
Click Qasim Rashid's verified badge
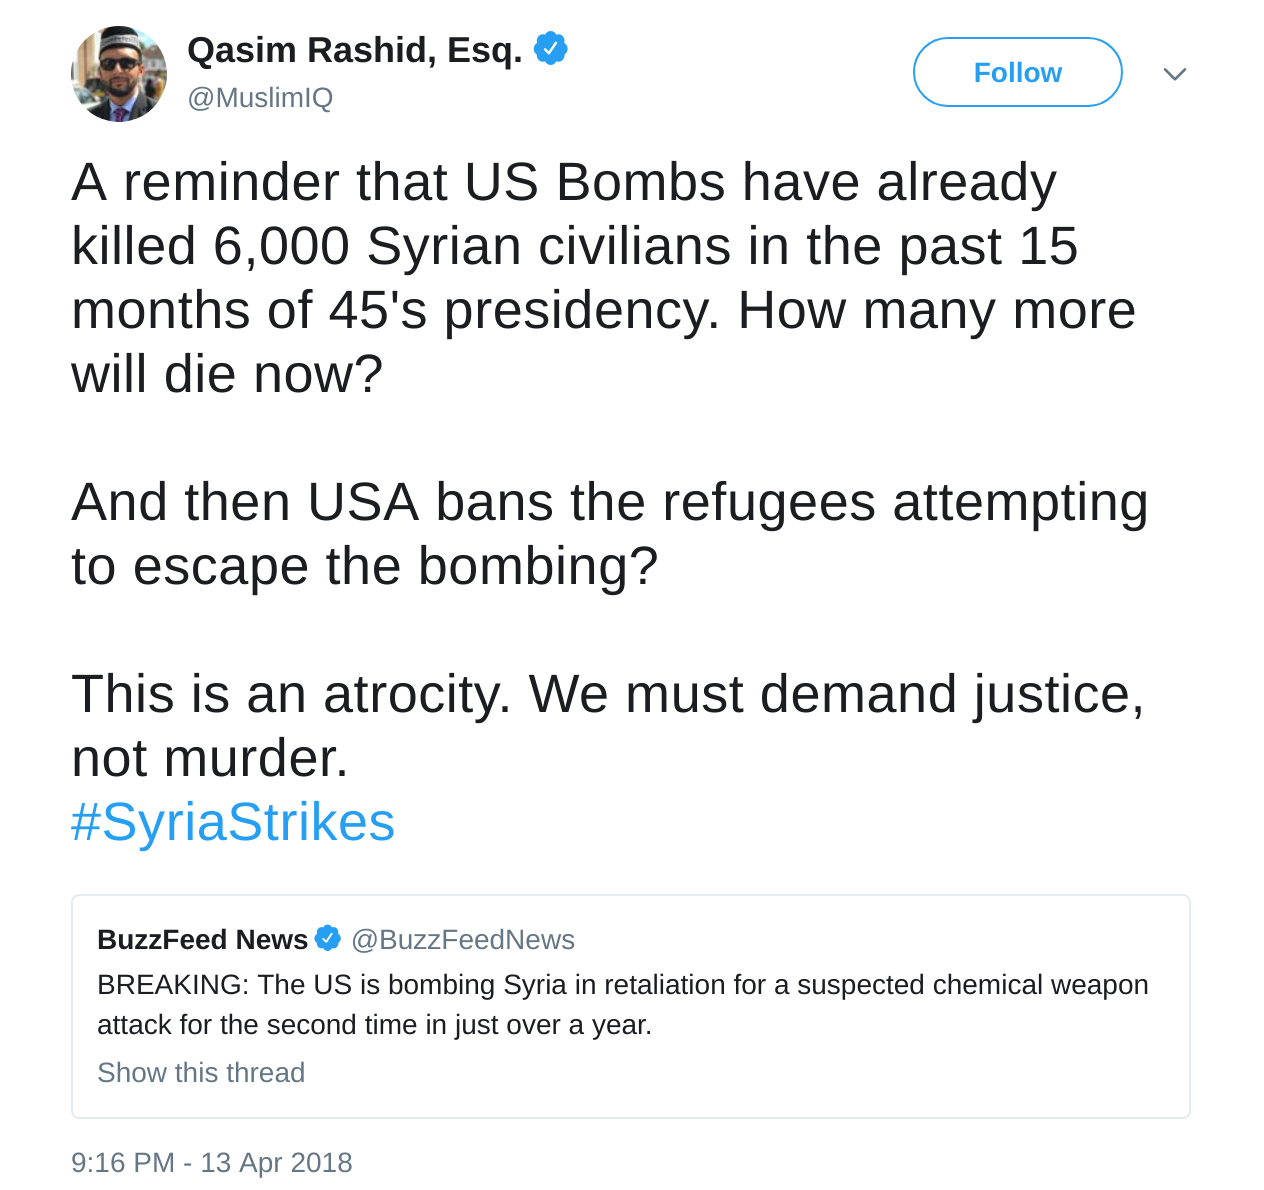tap(550, 48)
